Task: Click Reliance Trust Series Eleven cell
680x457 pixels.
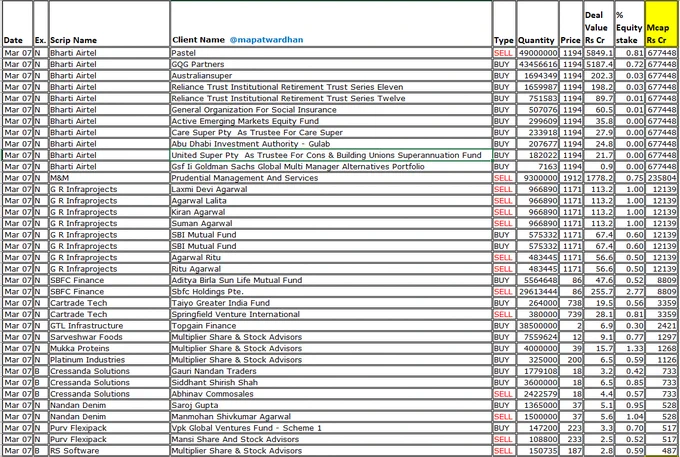Action: coord(331,87)
